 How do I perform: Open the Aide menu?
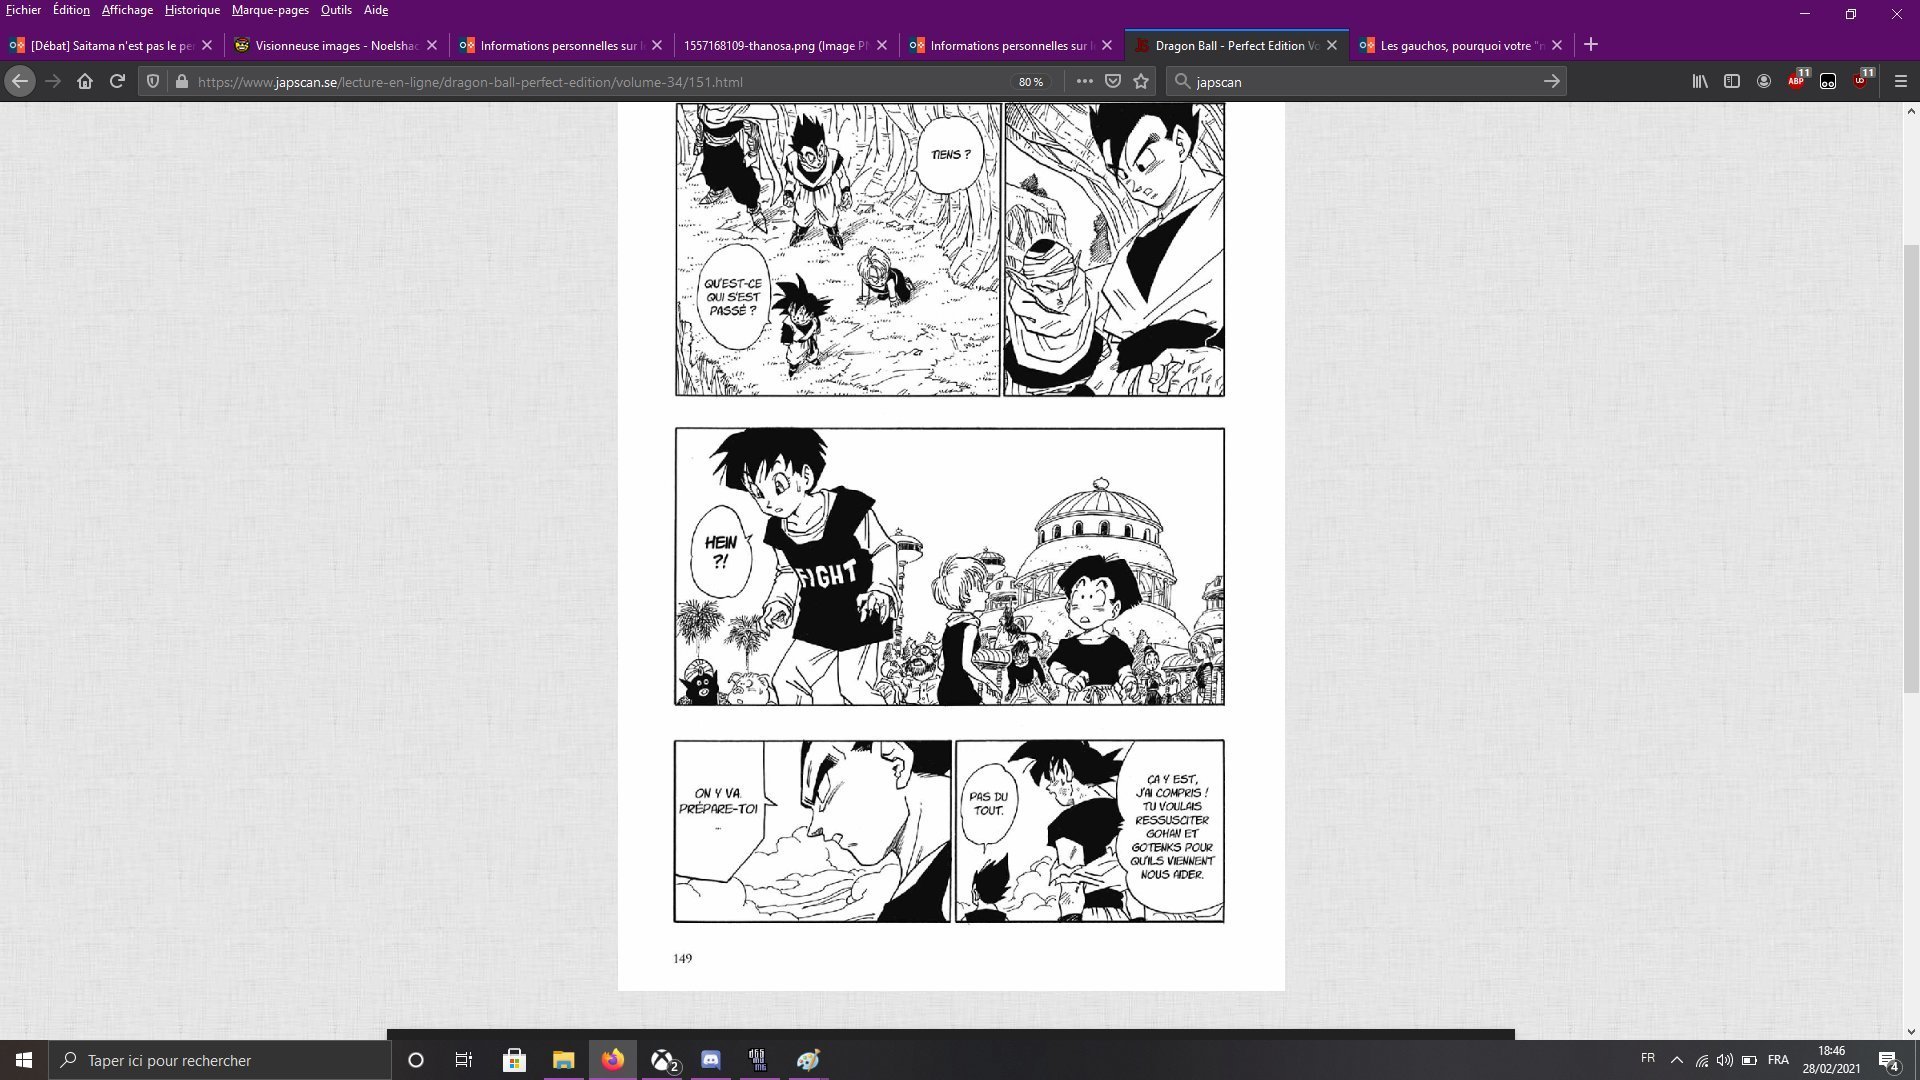[376, 10]
